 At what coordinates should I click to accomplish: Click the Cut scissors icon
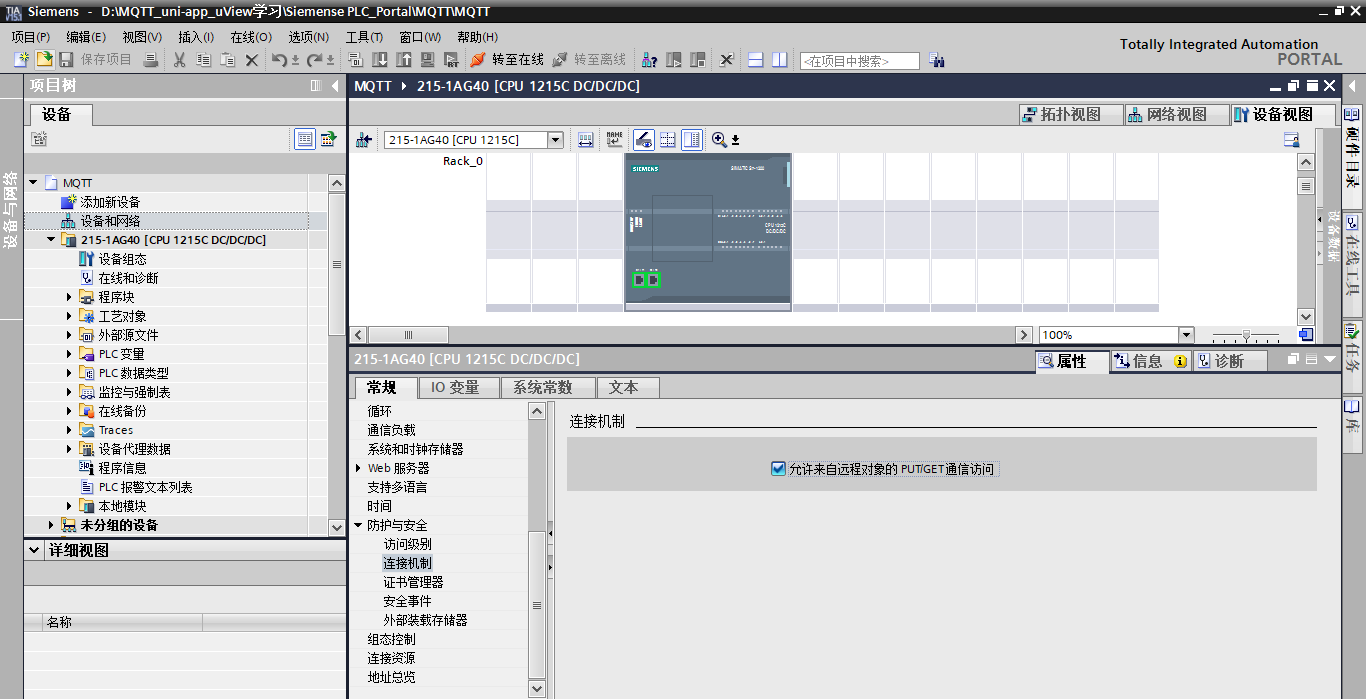pyautogui.click(x=179, y=60)
